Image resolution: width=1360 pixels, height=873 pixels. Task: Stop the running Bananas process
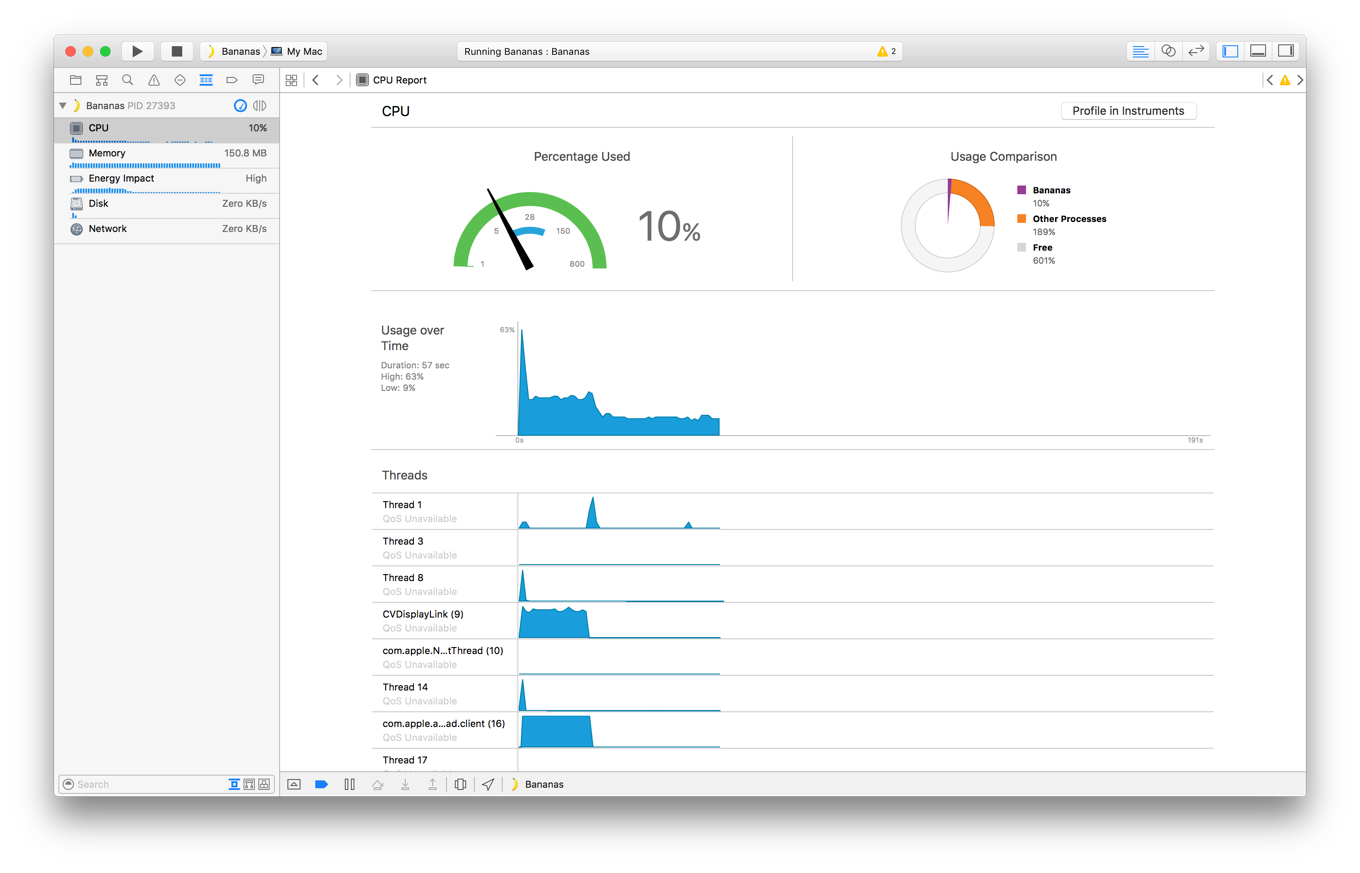[x=180, y=50]
